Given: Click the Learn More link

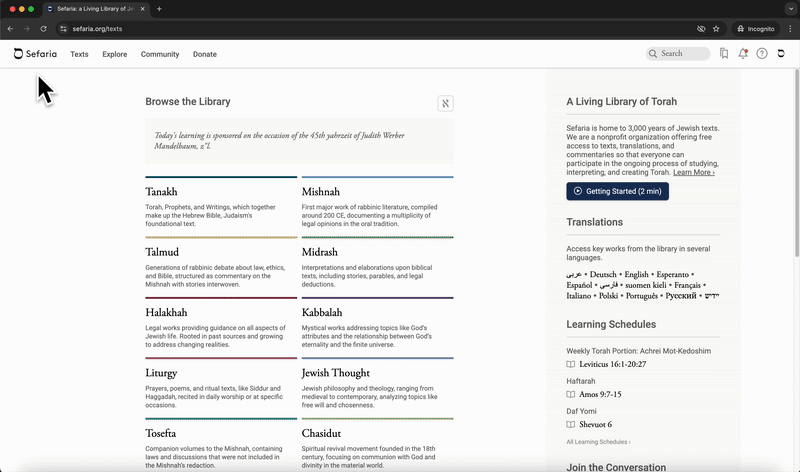Looking at the screenshot, I should coord(693,172).
